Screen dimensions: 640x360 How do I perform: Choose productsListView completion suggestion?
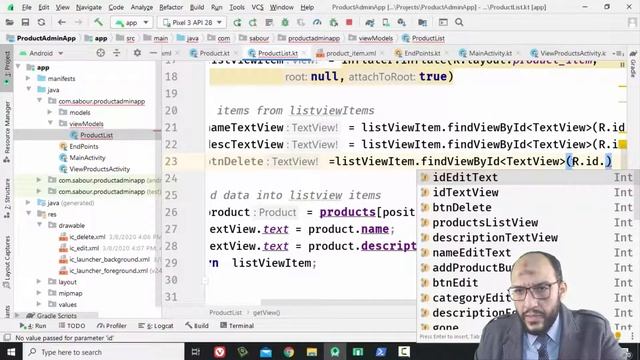[527, 222]
